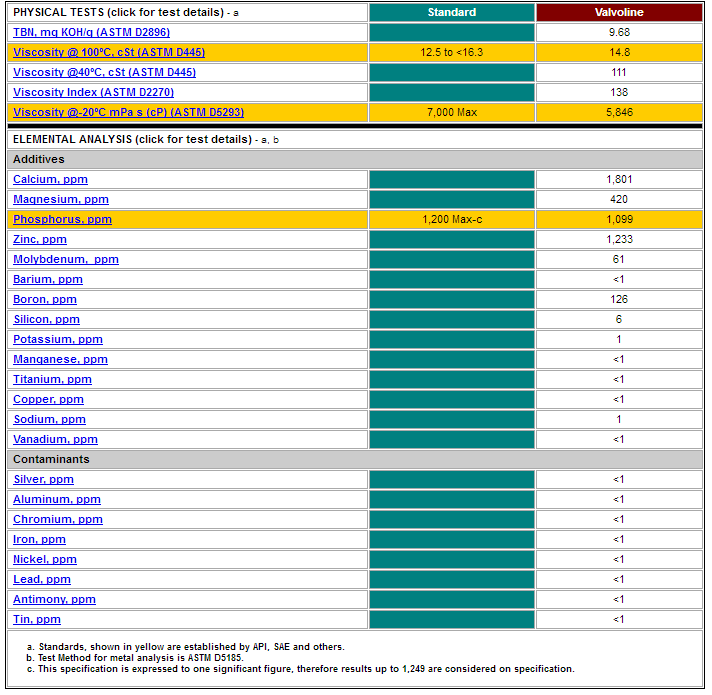Image resolution: width=712 pixels, height=695 pixels.
Task: Open the Molybdenum, ppm link
Action: 66,259
